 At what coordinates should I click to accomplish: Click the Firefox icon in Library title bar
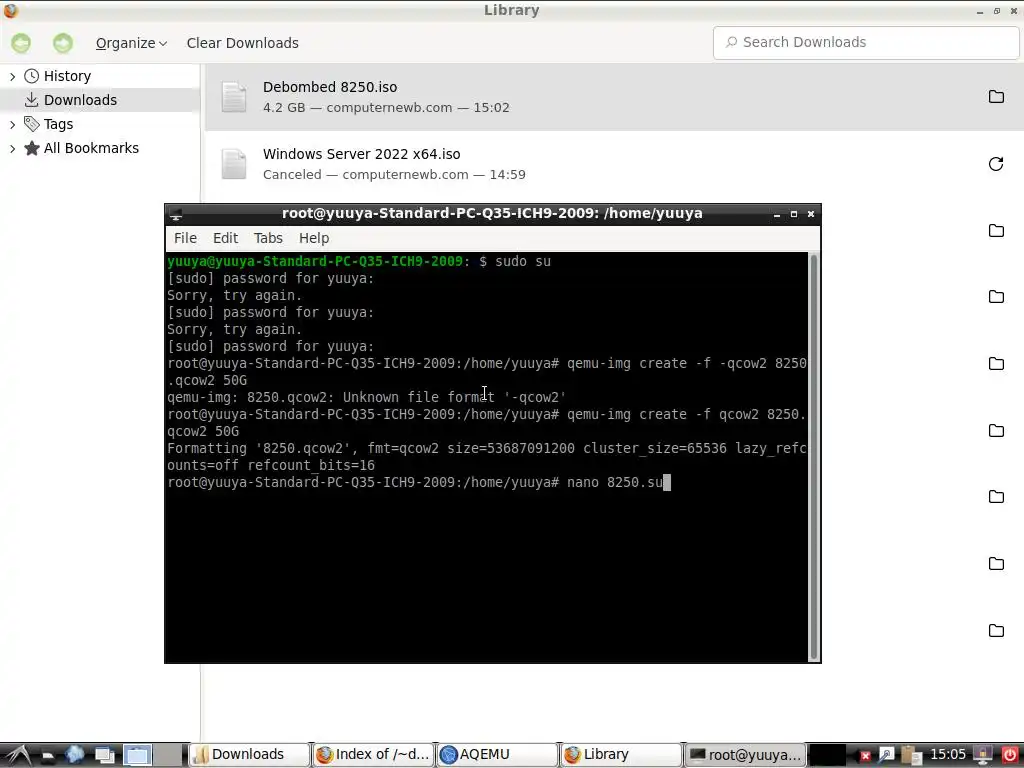pyautogui.click(x=10, y=10)
